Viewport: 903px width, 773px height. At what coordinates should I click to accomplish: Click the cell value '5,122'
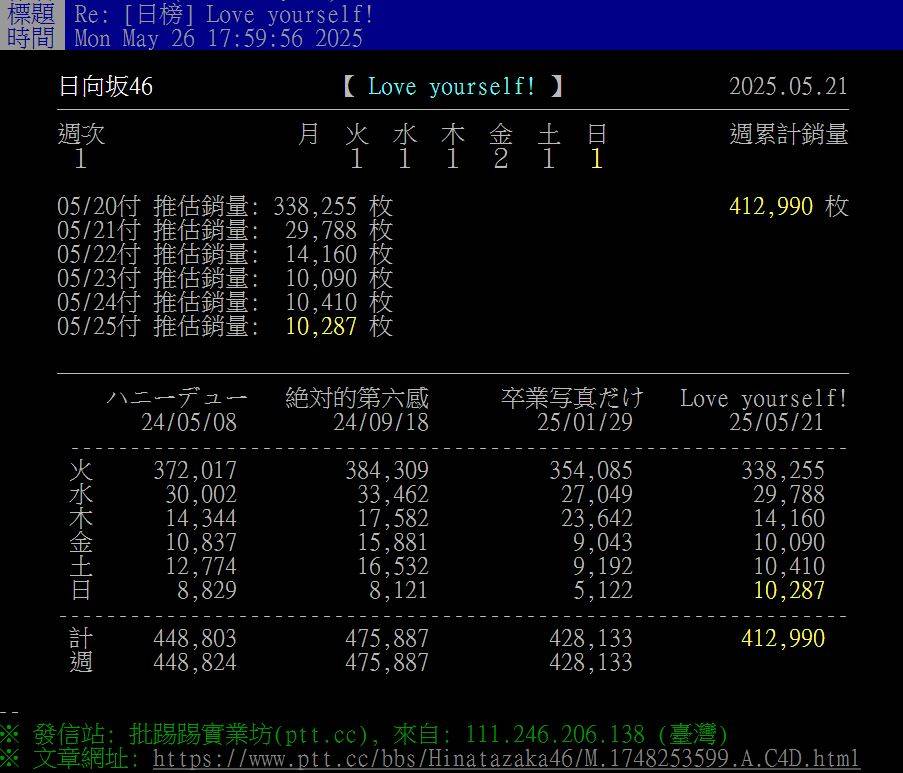pyautogui.click(x=603, y=590)
